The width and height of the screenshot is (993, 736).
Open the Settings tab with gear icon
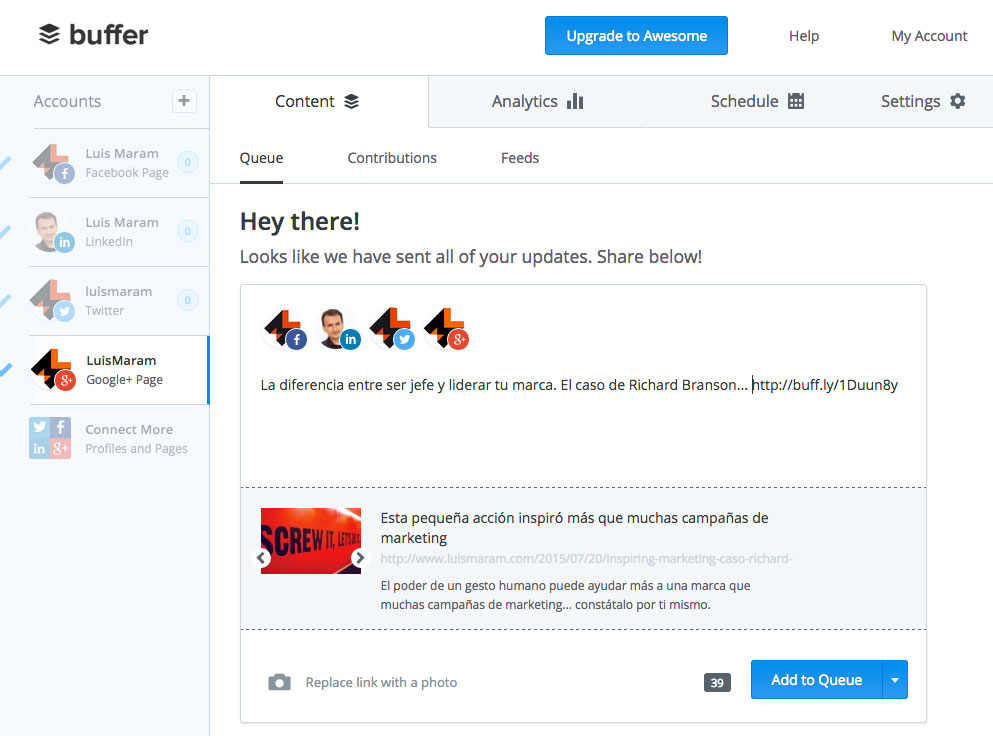pos(922,101)
